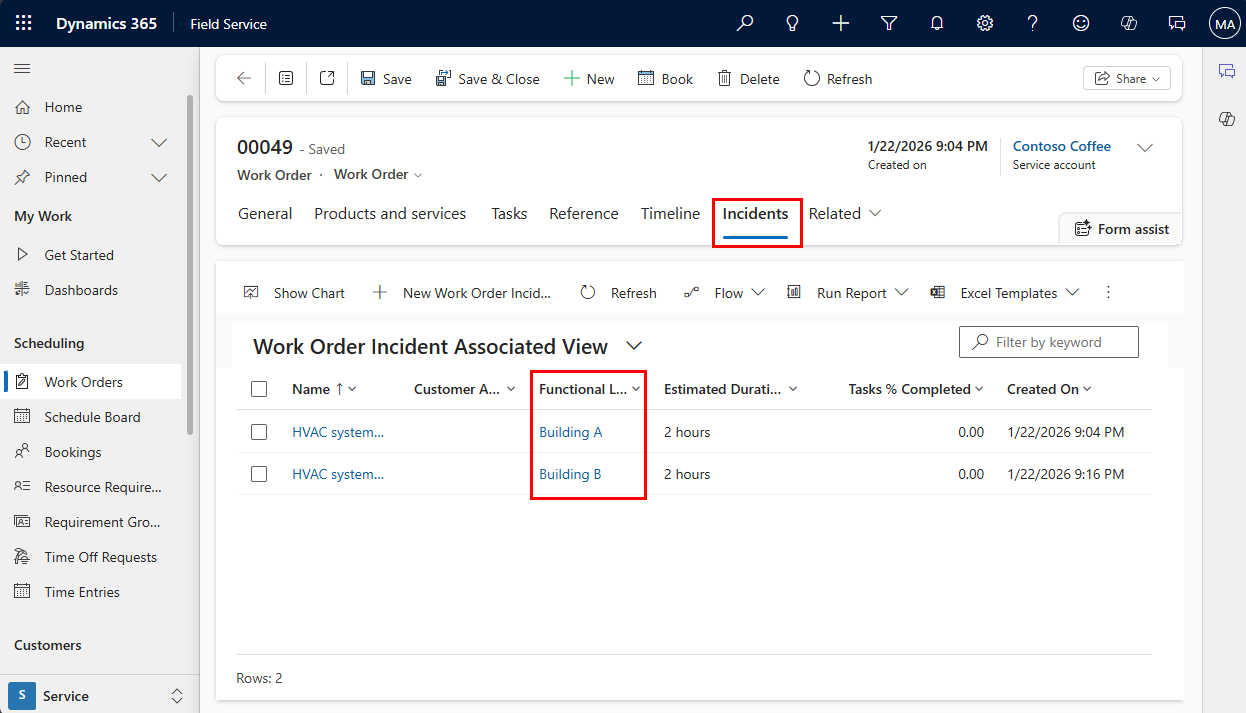Open the notifications bell icon
Viewport: 1246px width, 713px height.
click(936, 23)
